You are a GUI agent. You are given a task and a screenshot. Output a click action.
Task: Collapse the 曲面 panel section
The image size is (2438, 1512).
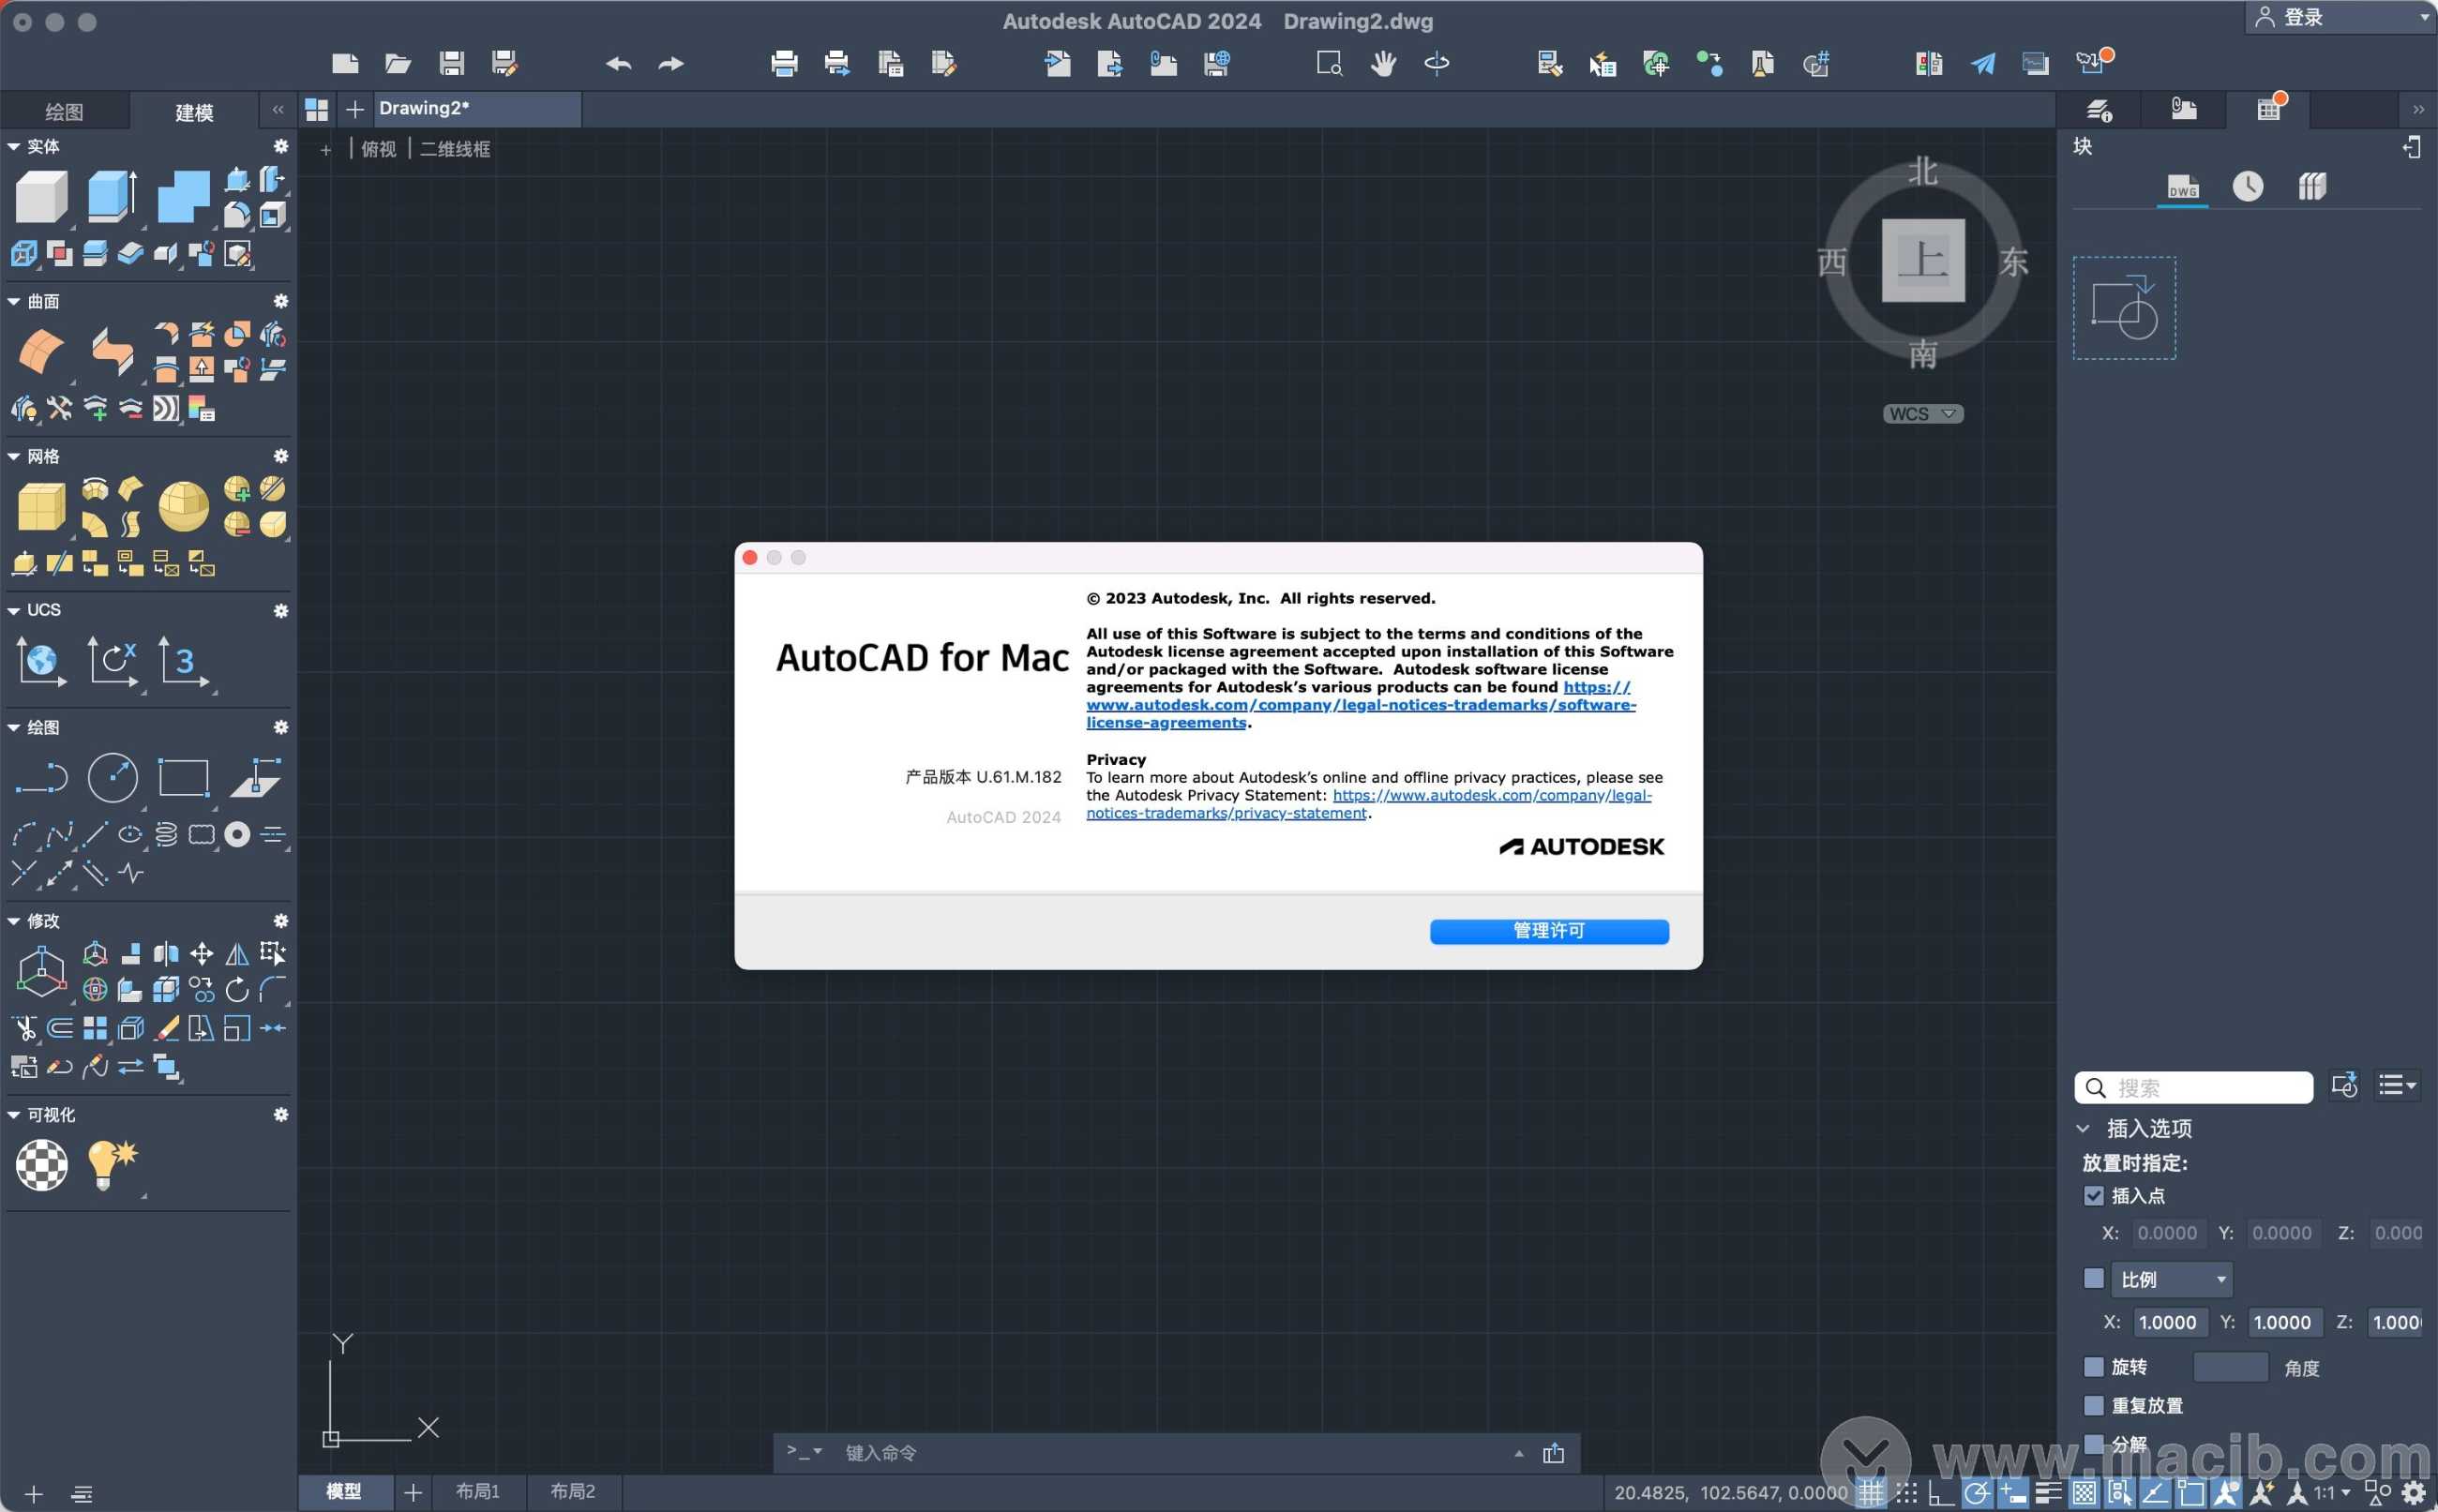pos(14,301)
